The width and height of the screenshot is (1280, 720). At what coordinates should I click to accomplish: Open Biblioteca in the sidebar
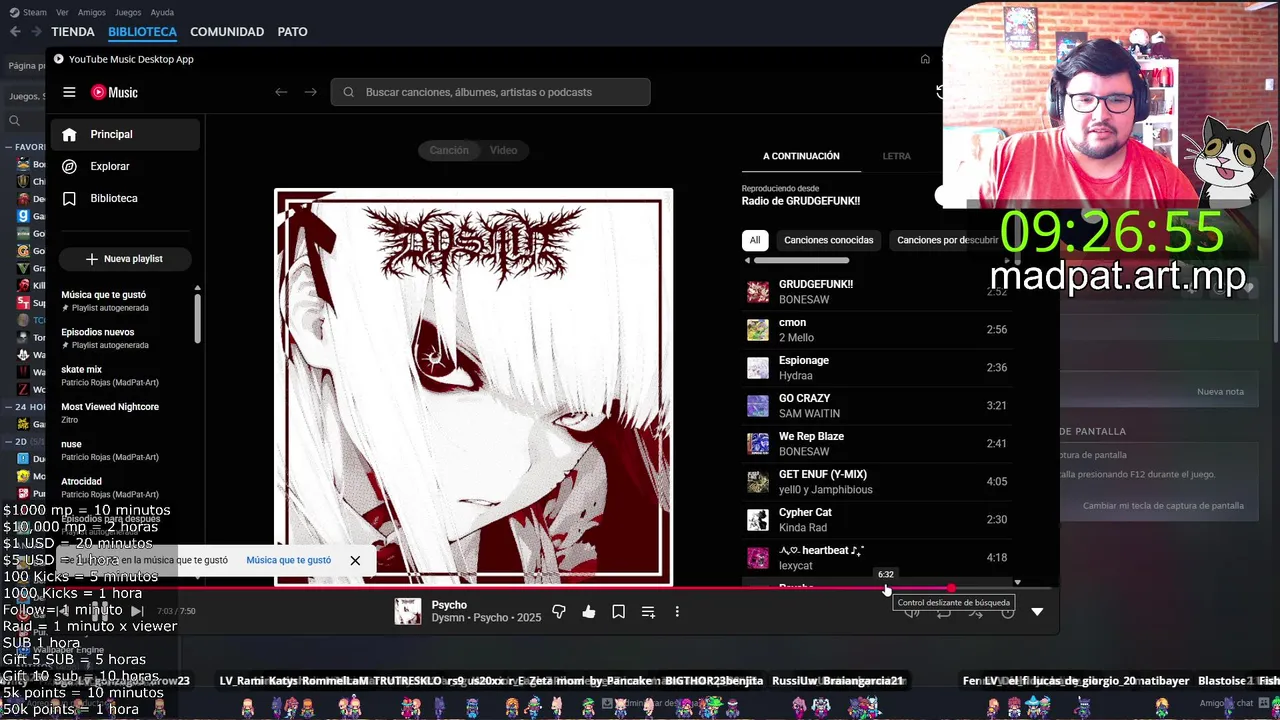[125, 198]
